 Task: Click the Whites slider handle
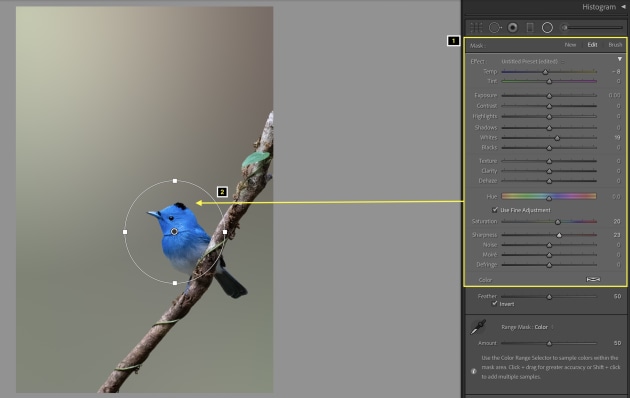tap(557, 138)
